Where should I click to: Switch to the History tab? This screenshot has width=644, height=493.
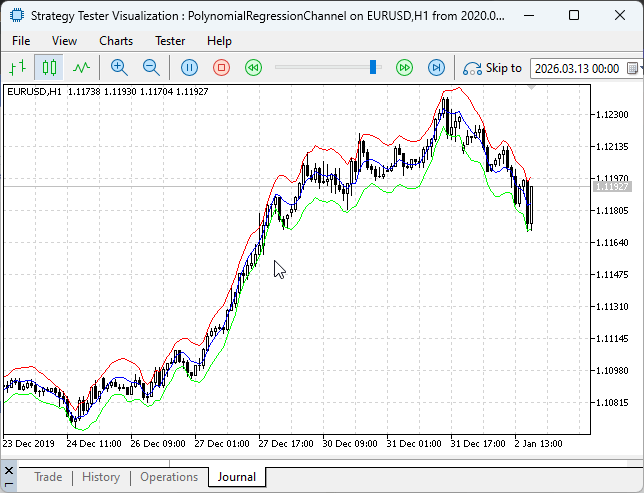[101, 477]
